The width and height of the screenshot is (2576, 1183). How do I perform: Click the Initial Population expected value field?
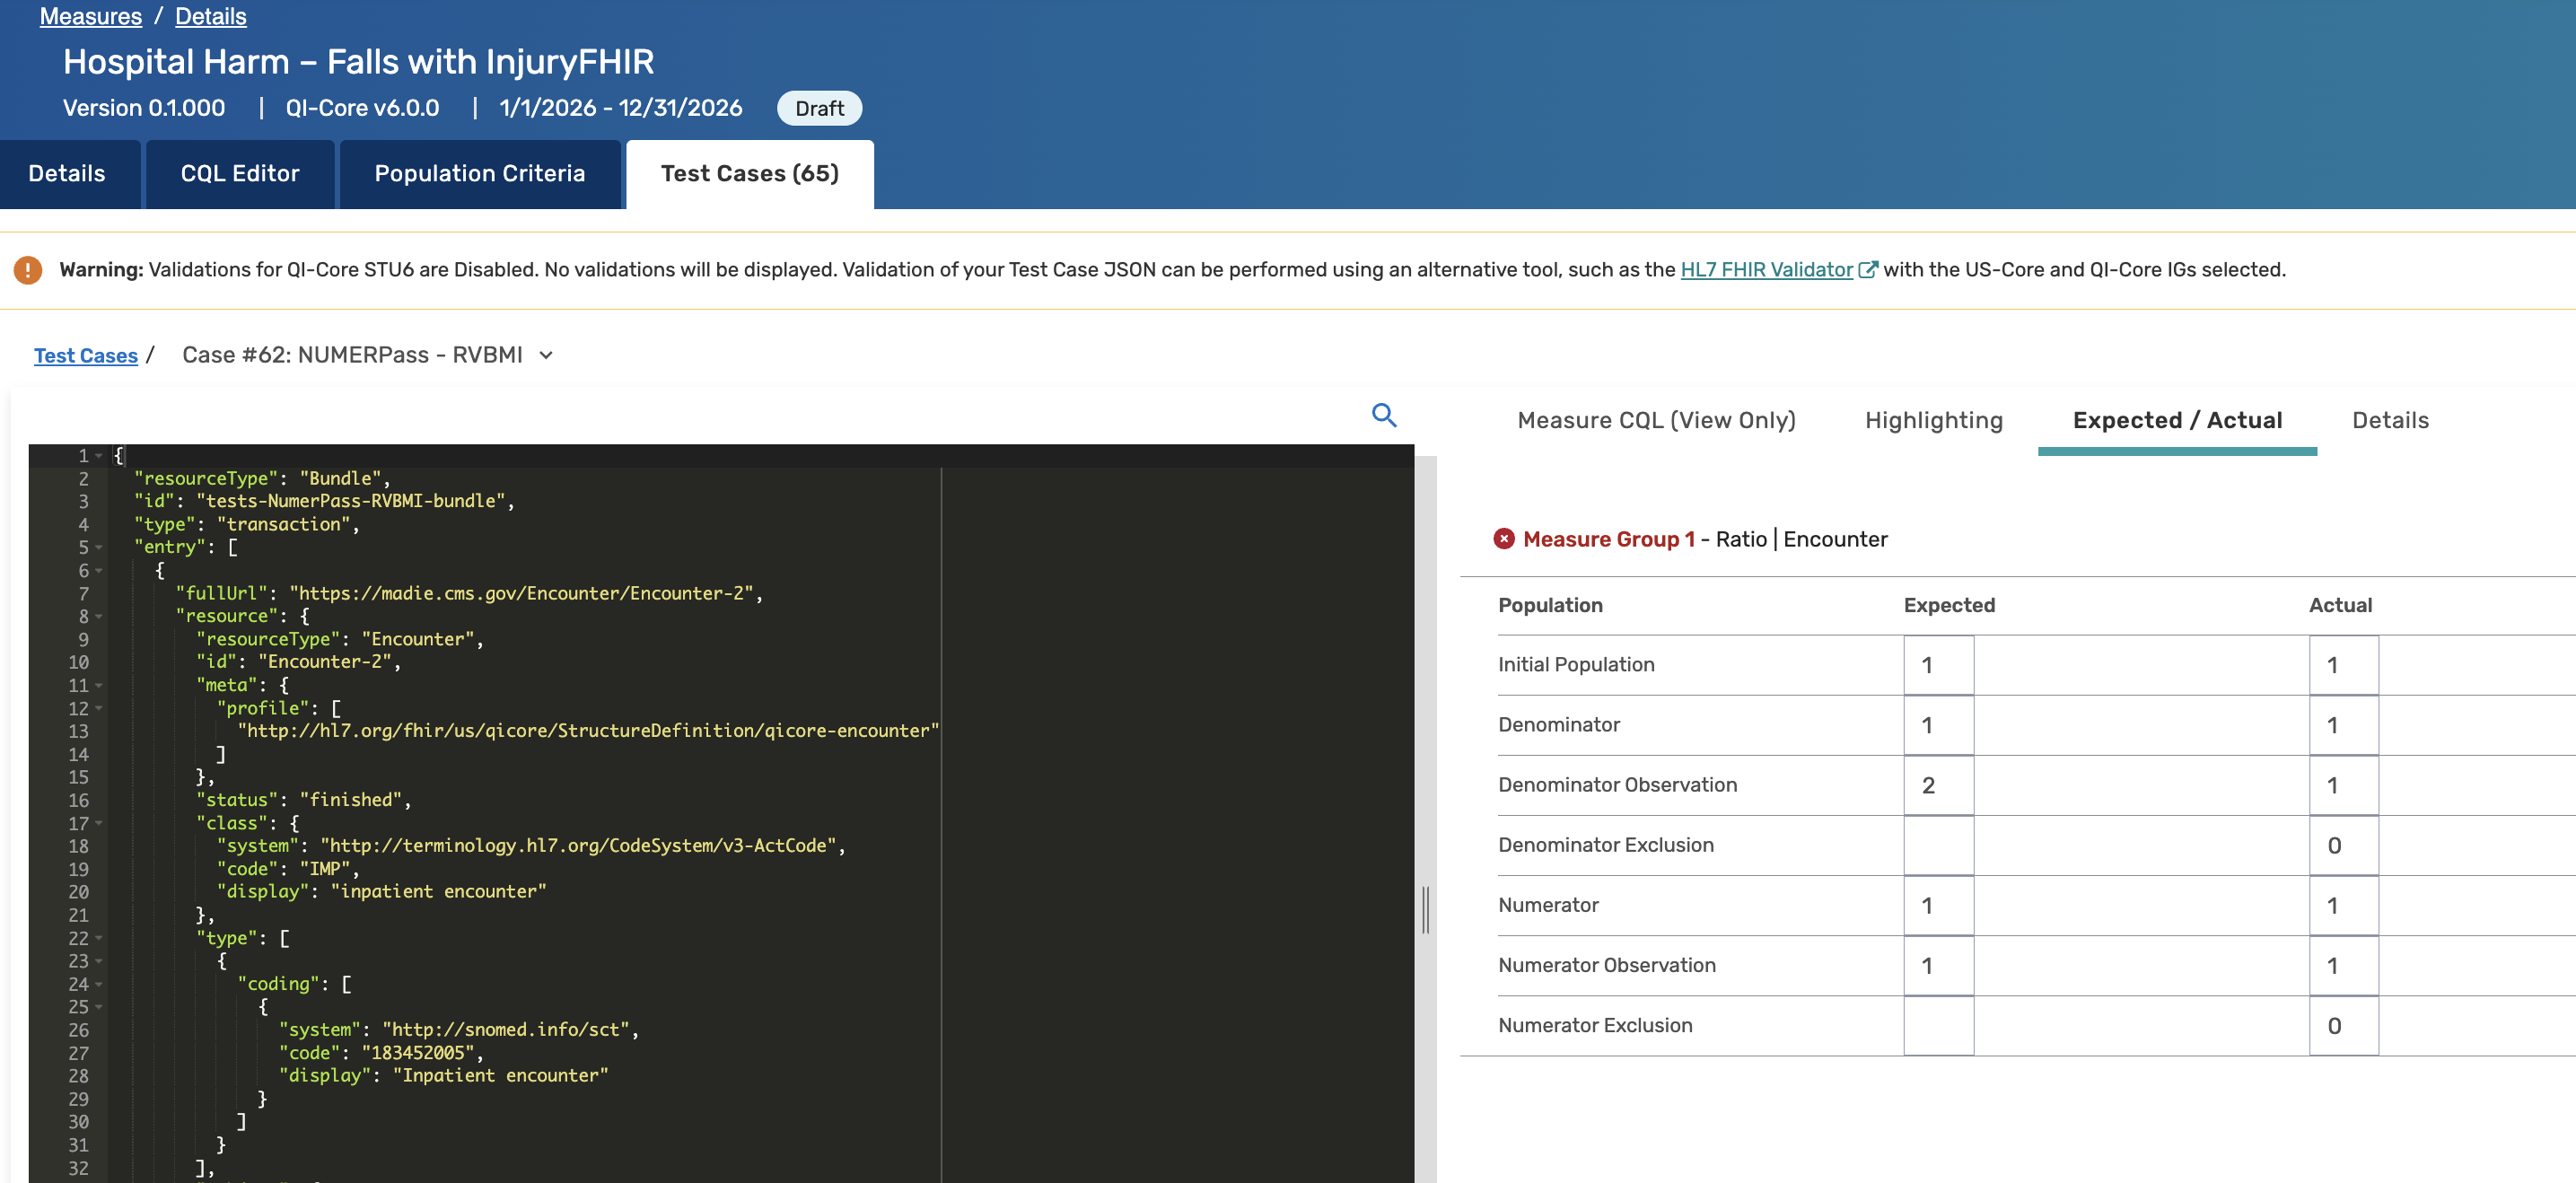click(1938, 666)
